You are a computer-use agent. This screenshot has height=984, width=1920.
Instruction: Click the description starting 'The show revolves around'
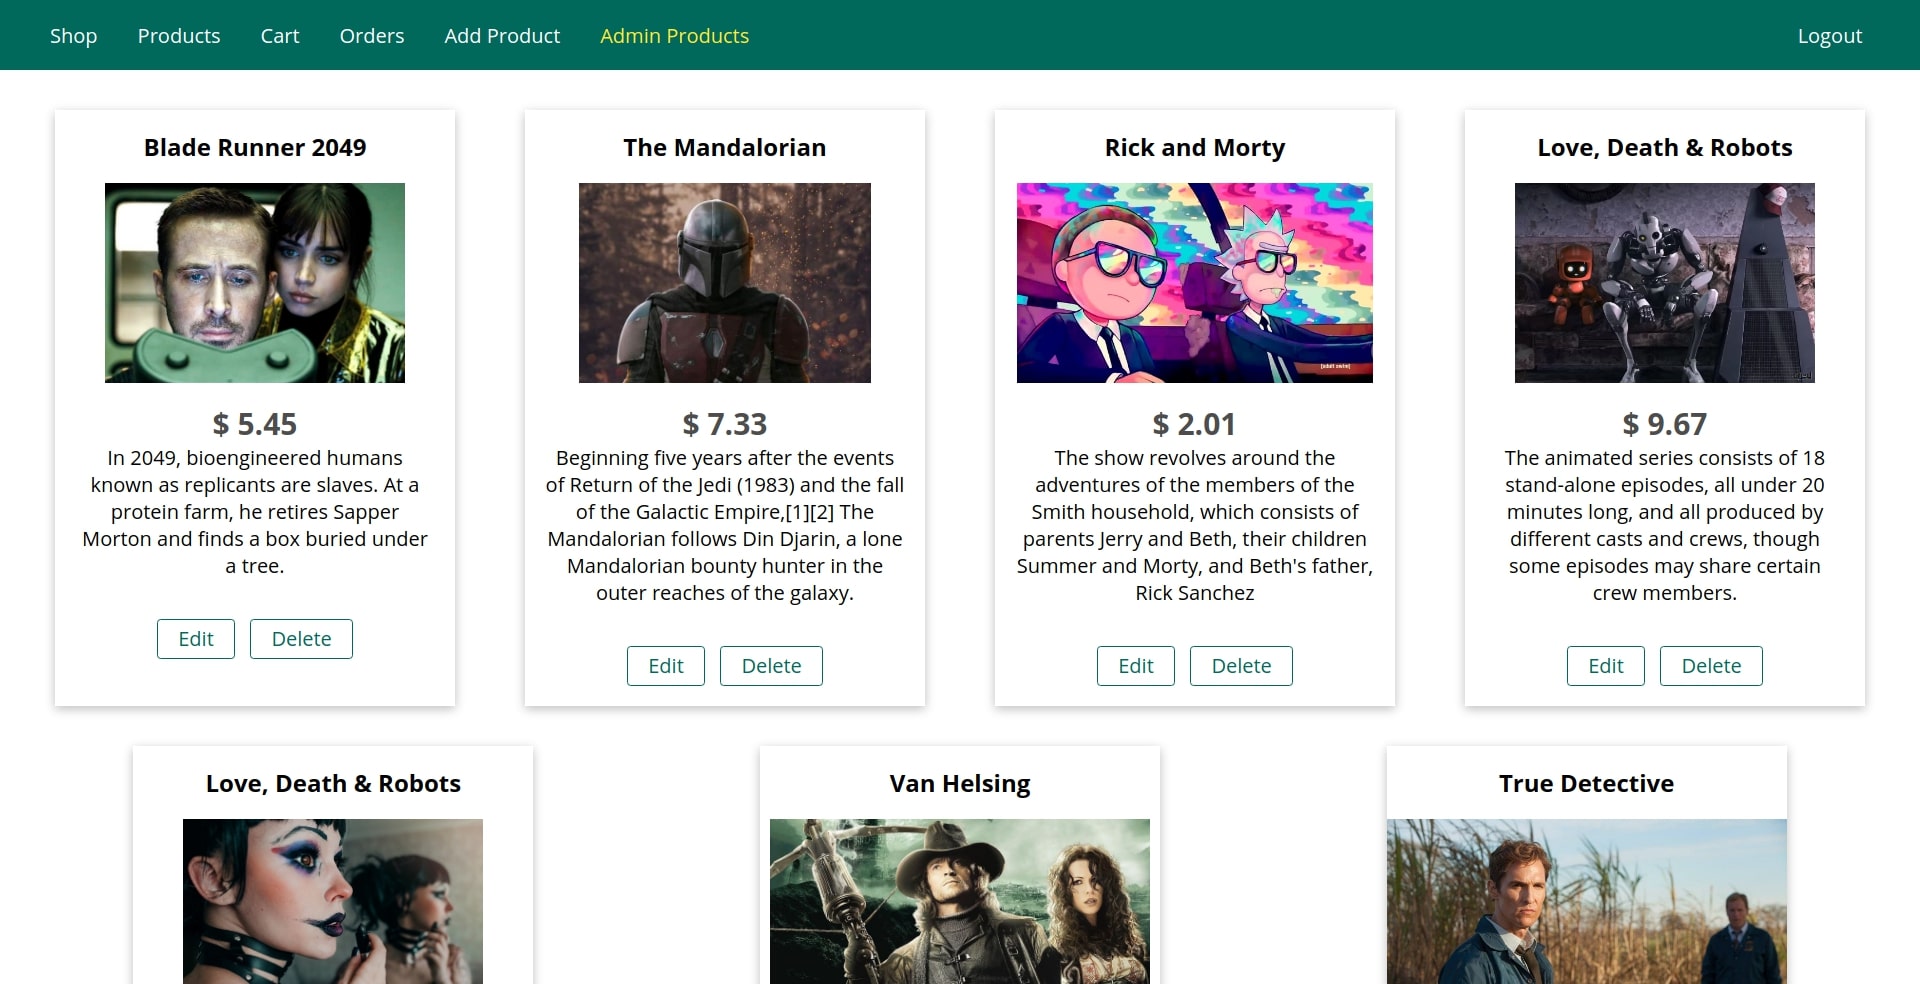point(1195,525)
